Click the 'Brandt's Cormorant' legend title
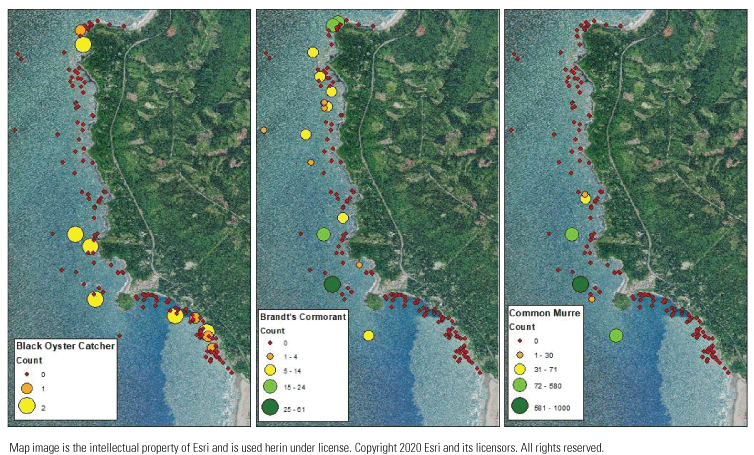This screenshot has width=754, height=455. pos(302,316)
